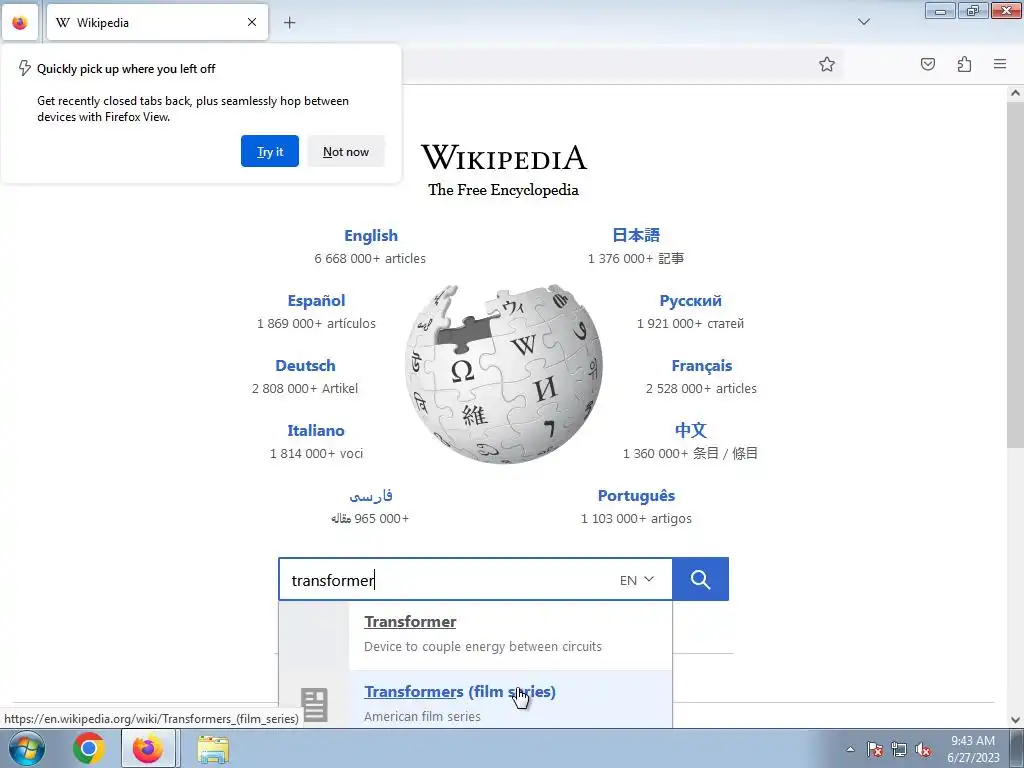Dismiss popup with Not now button

[346, 152]
